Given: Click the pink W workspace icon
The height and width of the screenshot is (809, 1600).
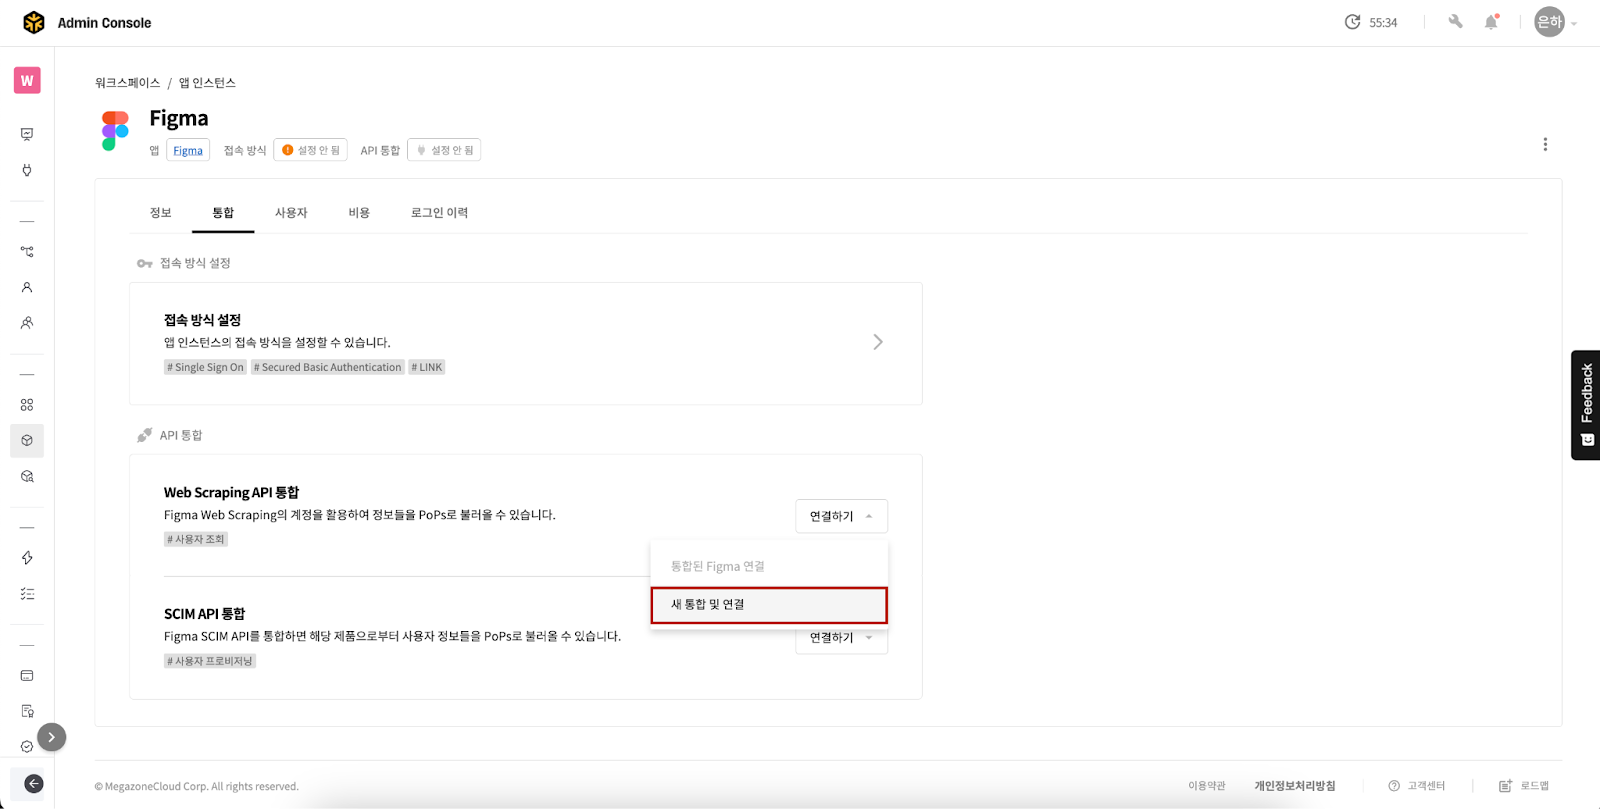Looking at the screenshot, I should point(27,80).
